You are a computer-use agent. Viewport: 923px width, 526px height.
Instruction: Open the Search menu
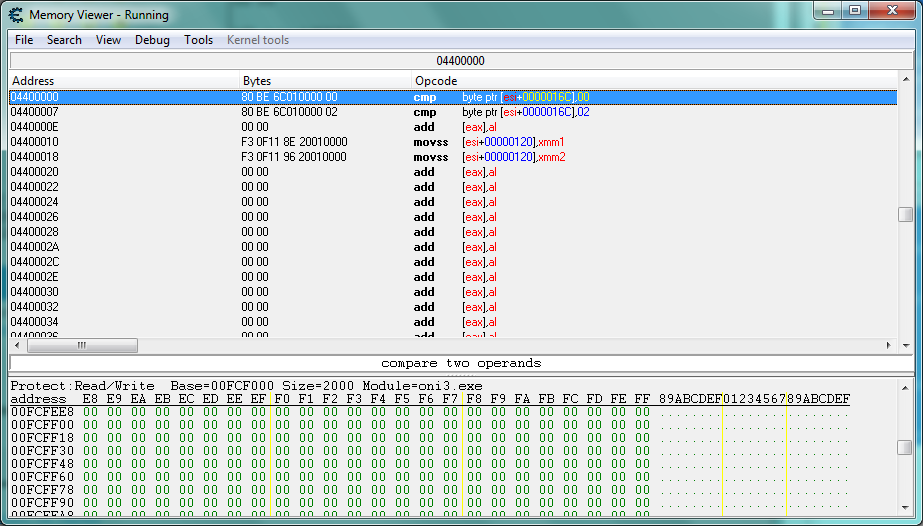[x=64, y=40]
